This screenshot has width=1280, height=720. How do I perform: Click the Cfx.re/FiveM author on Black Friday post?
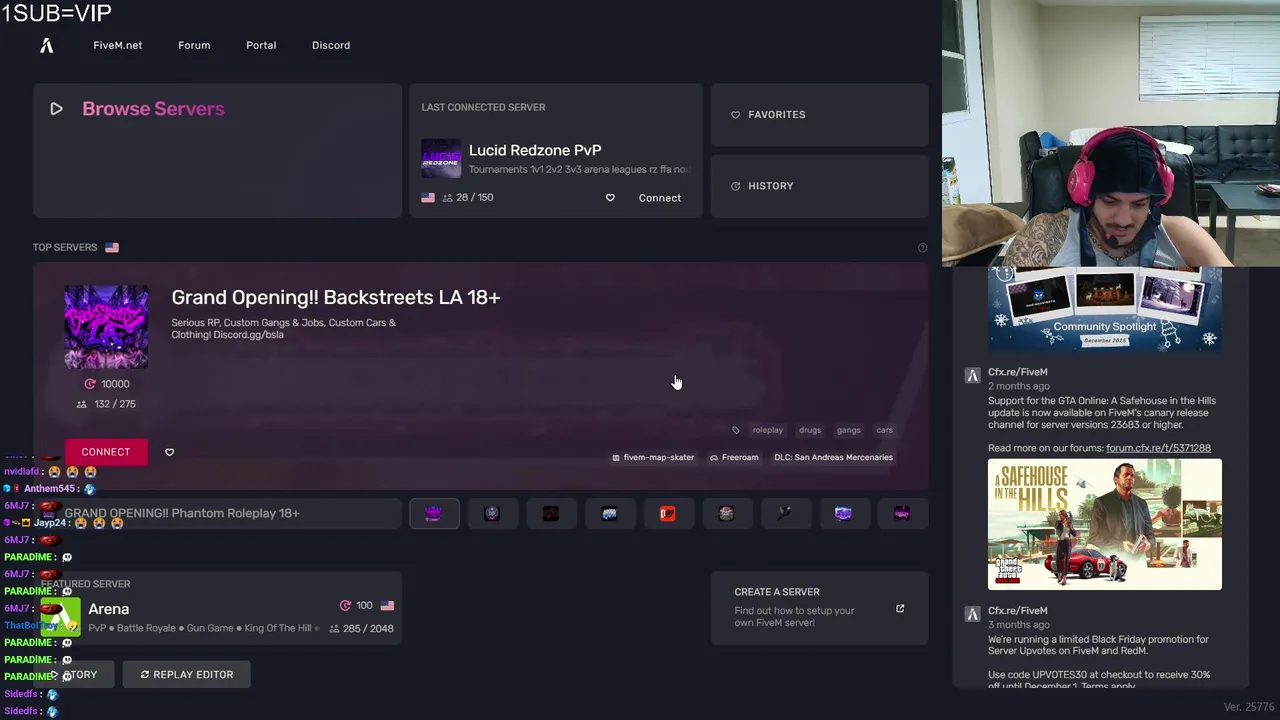pyautogui.click(x=1018, y=611)
